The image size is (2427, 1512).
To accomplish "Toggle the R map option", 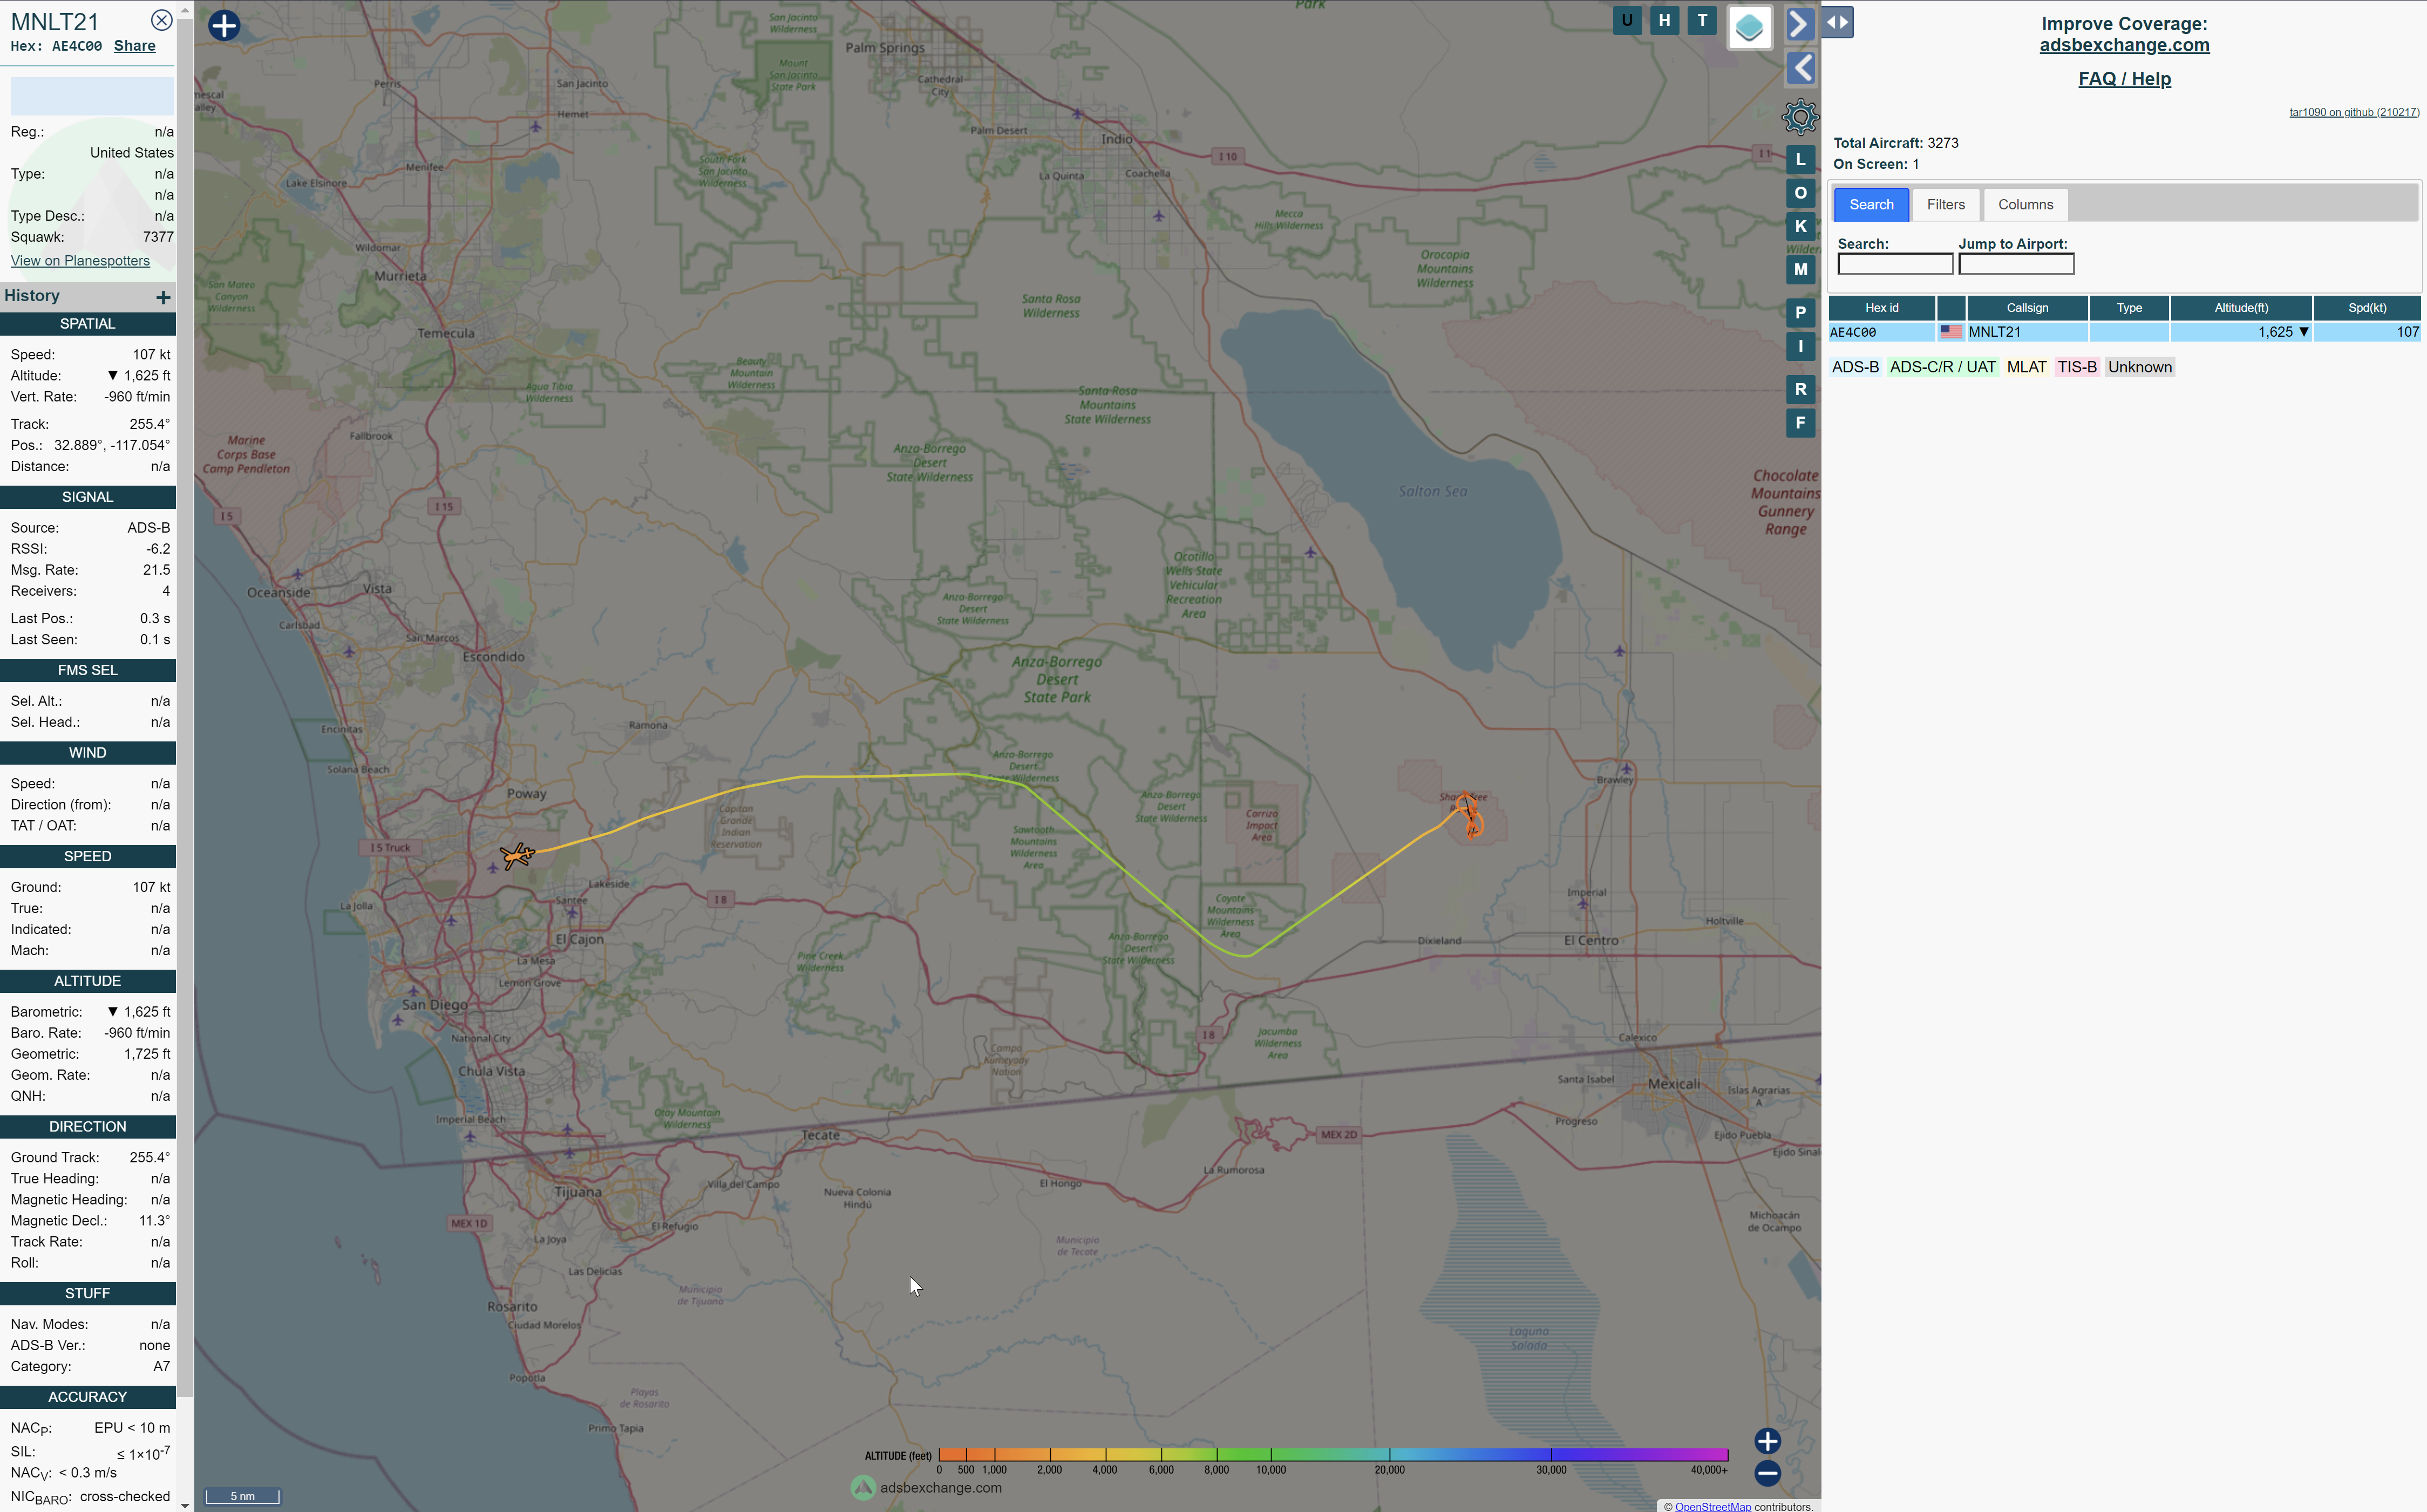I will [x=1800, y=389].
